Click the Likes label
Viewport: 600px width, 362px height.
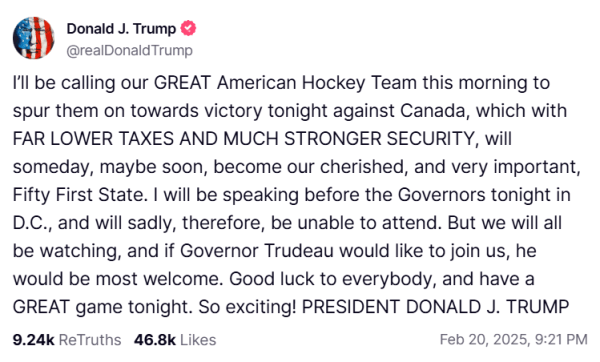pyautogui.click(x=198, y=339)
